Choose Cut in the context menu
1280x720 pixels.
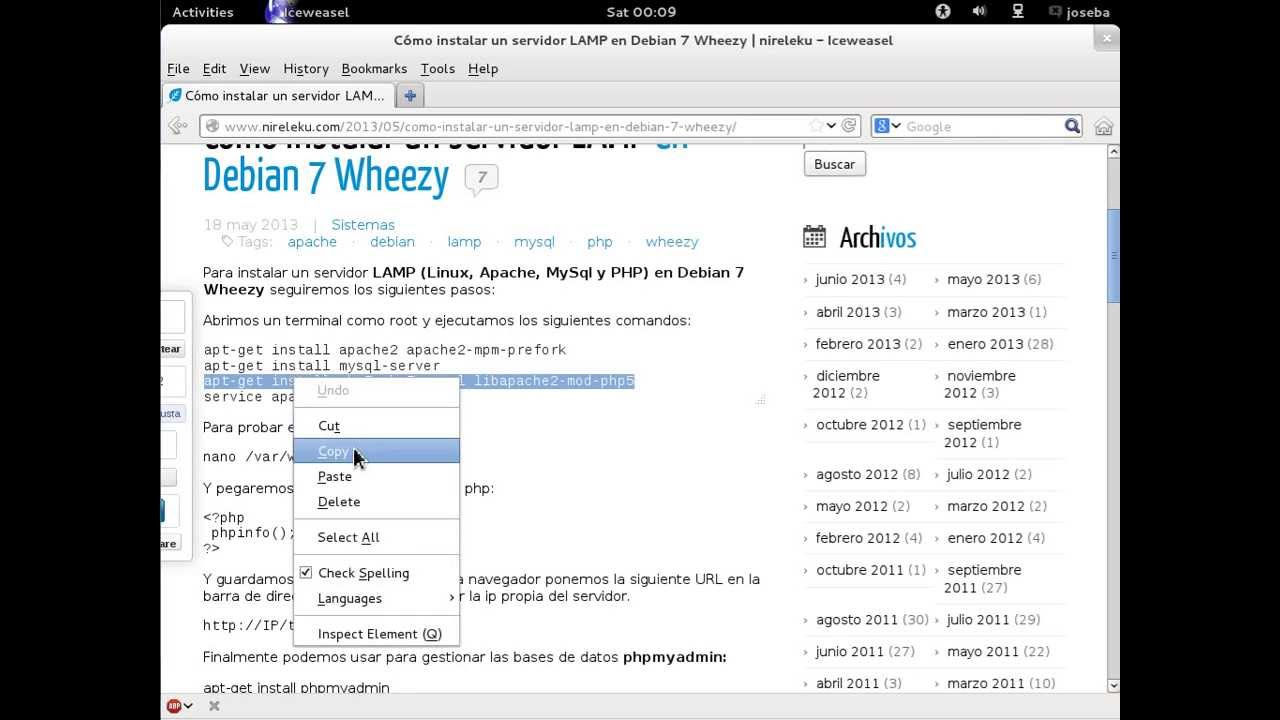[376, 426]
